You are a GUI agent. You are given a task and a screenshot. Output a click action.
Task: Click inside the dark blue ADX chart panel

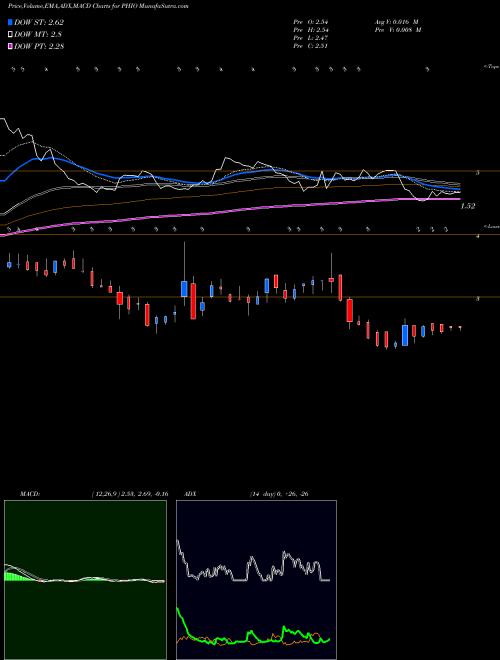click(x=256, y=580)
